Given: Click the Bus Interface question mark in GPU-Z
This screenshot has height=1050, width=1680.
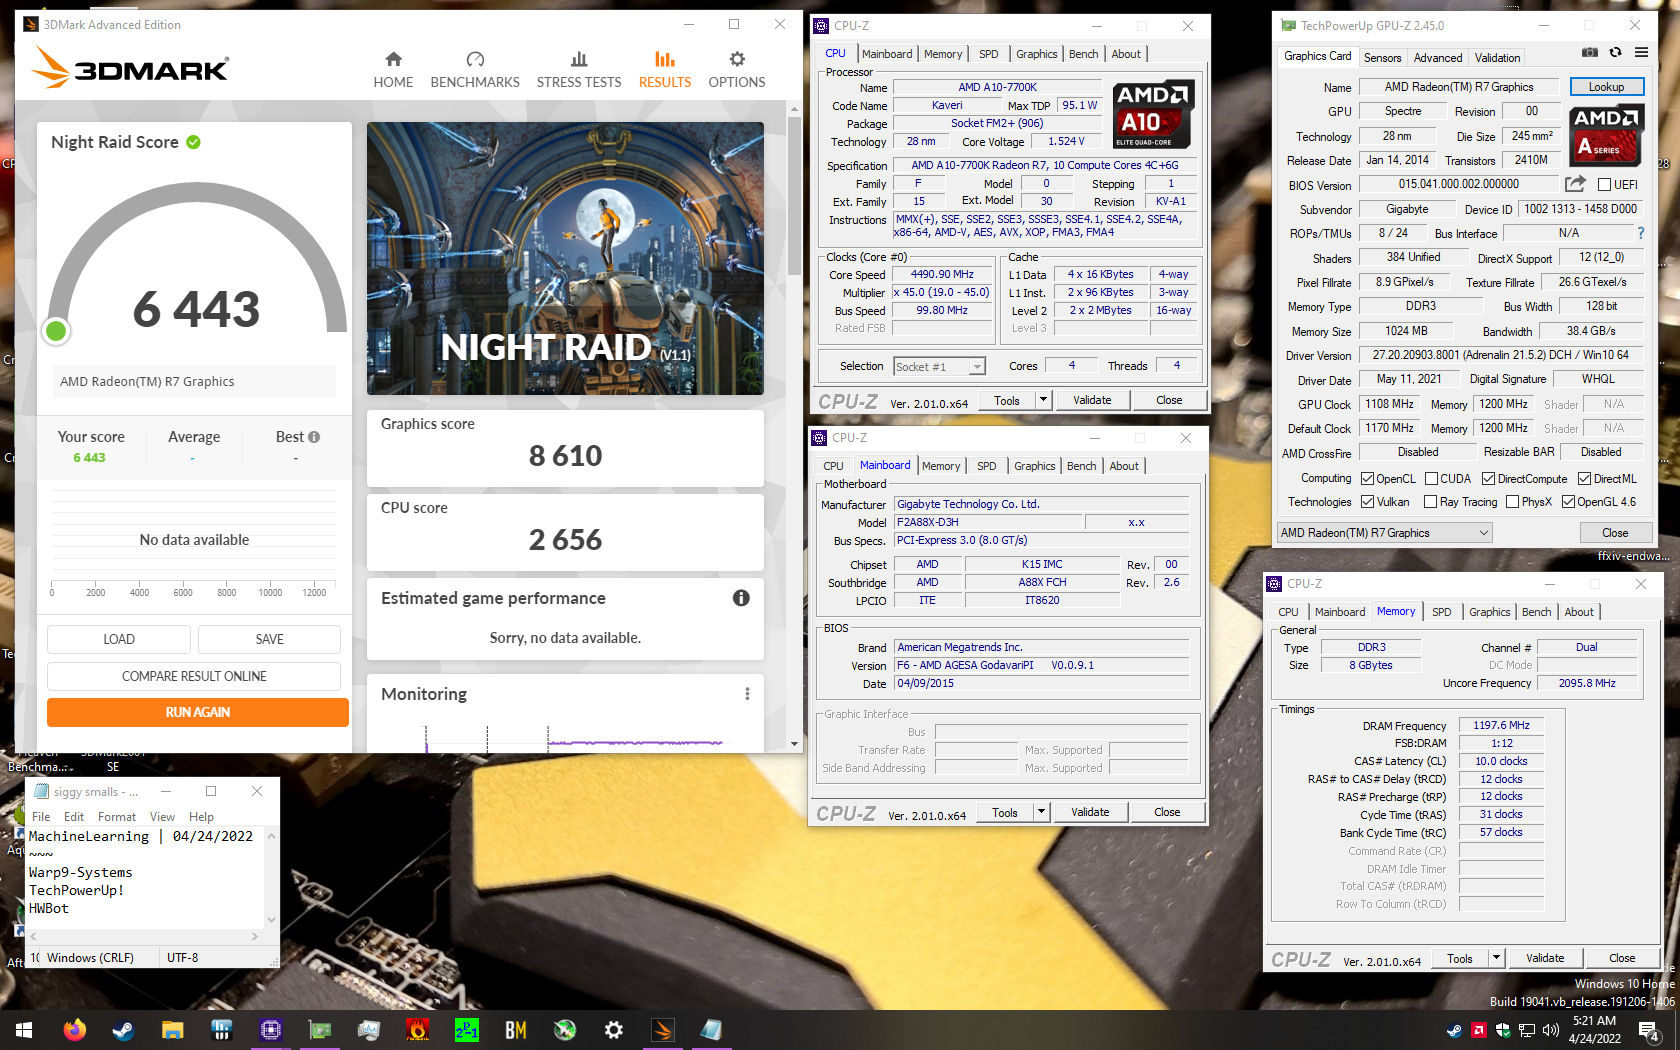Looking at the screenshot, I should coord(1640,233).
